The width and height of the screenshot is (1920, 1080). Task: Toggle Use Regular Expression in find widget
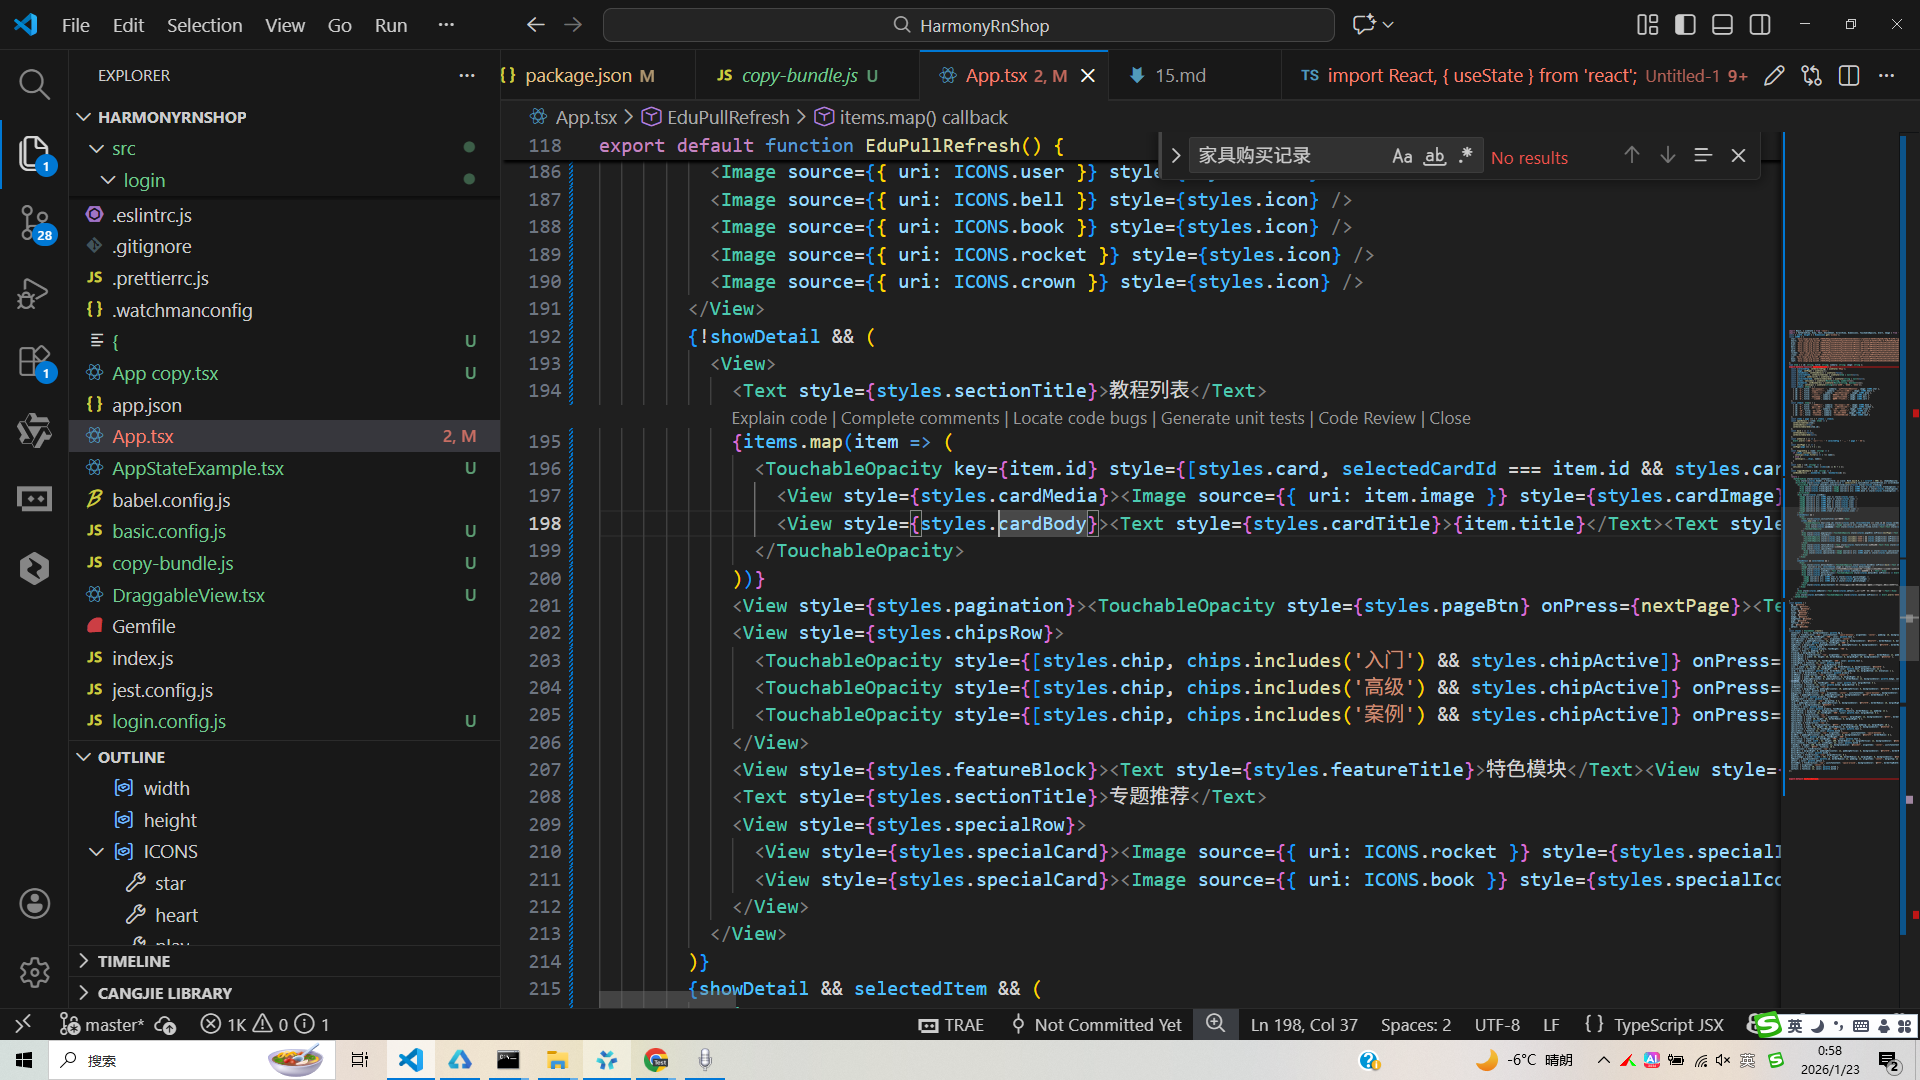pyautogui.click(x=1466, y=156)
